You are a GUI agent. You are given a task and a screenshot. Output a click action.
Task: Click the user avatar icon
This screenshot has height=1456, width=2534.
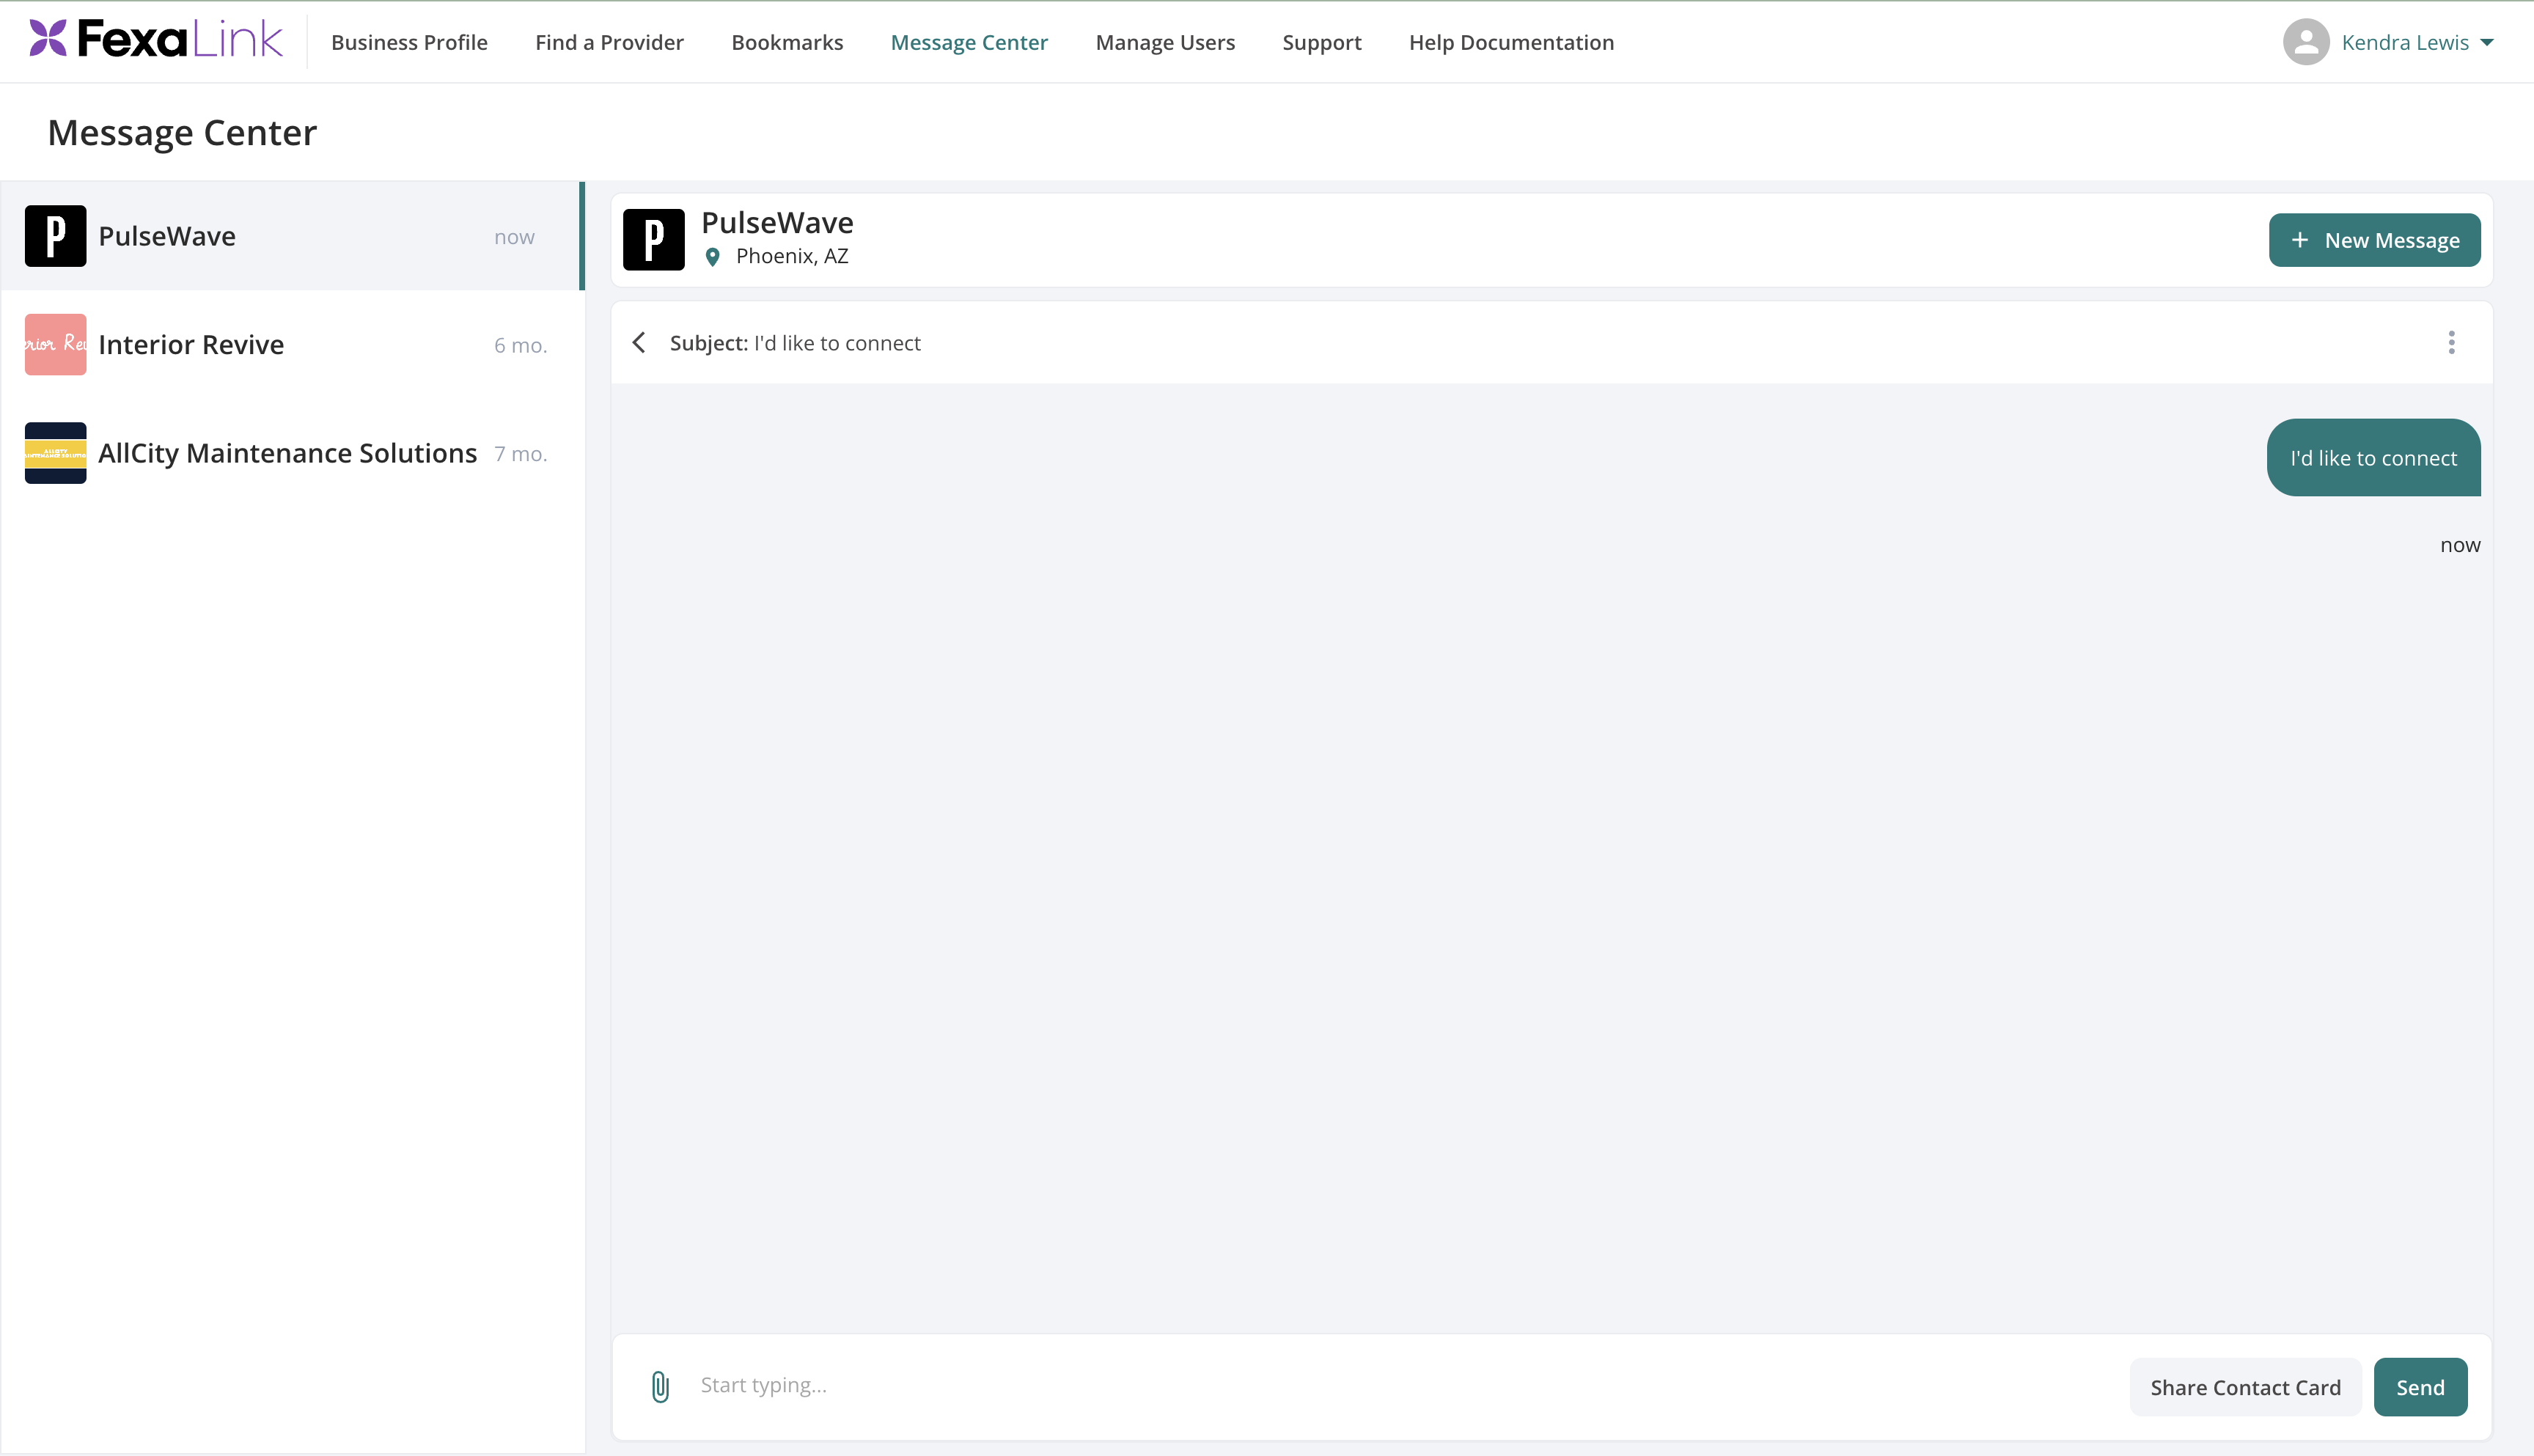click(2306, 42)
